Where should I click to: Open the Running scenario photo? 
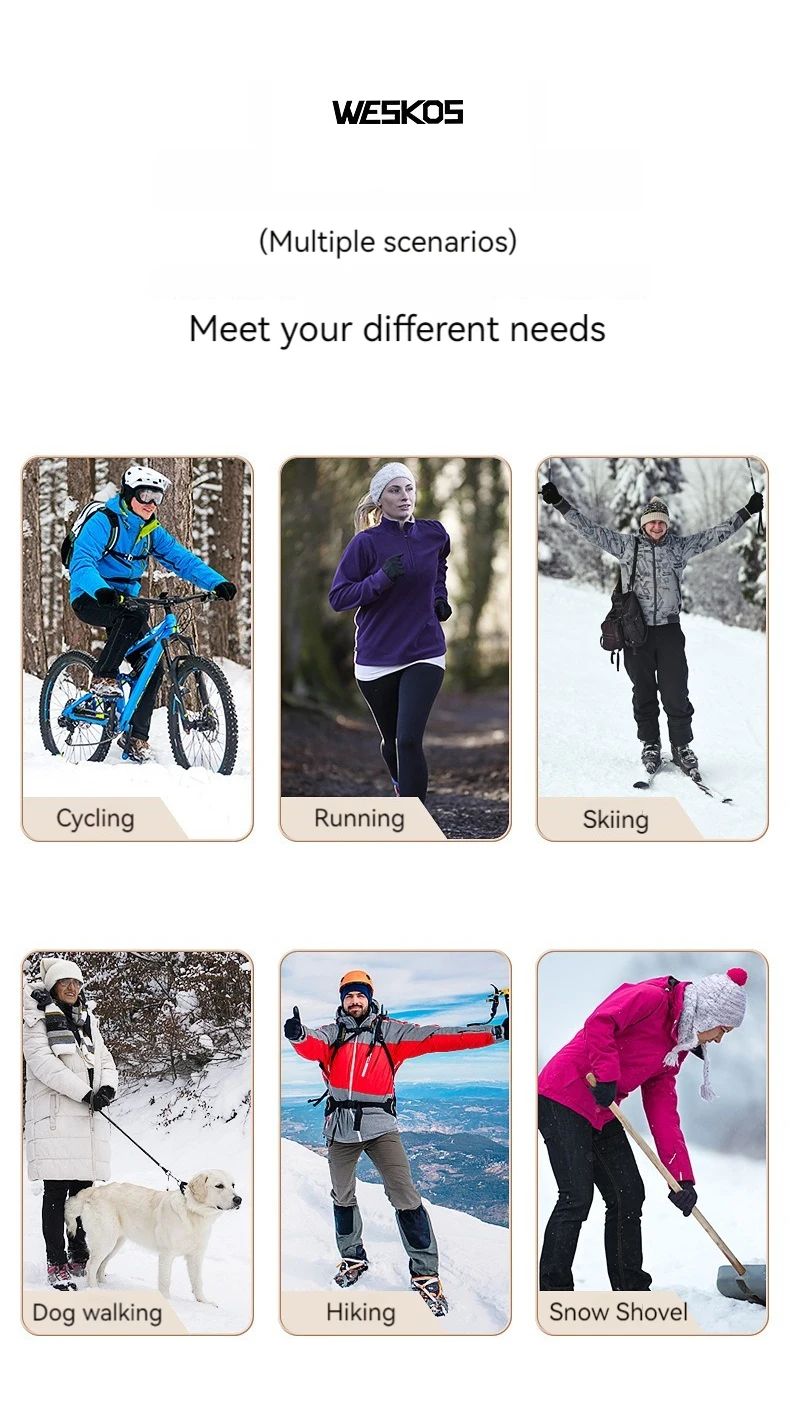point(395,648)
